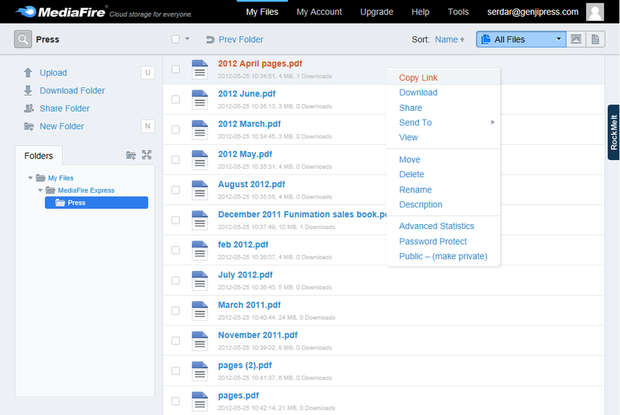Click the New Folder icon
Image resolution: width=620 pixels, height=415 pixels.
[28, 126]
